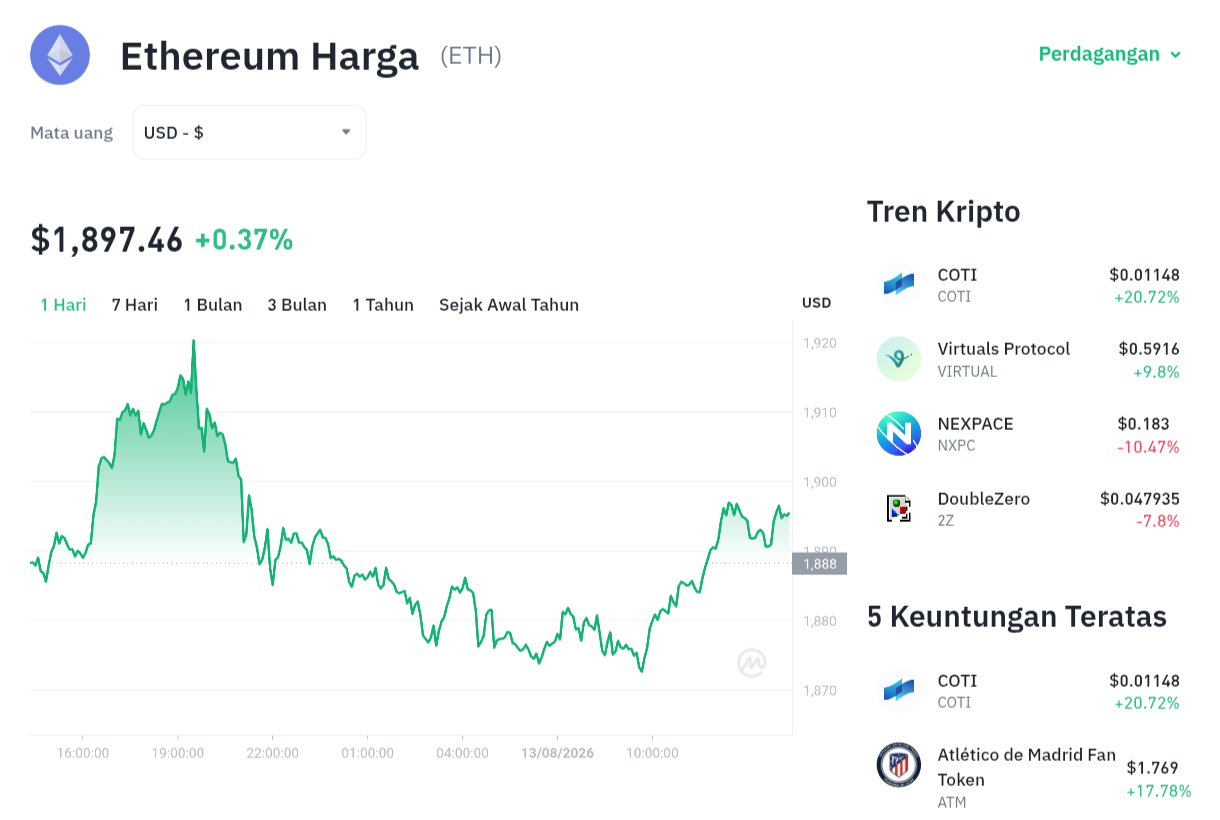This screenshot has height=820, width=1220.
Task: Select the 1 Hari chart range
Action: (x=63, y=305)
